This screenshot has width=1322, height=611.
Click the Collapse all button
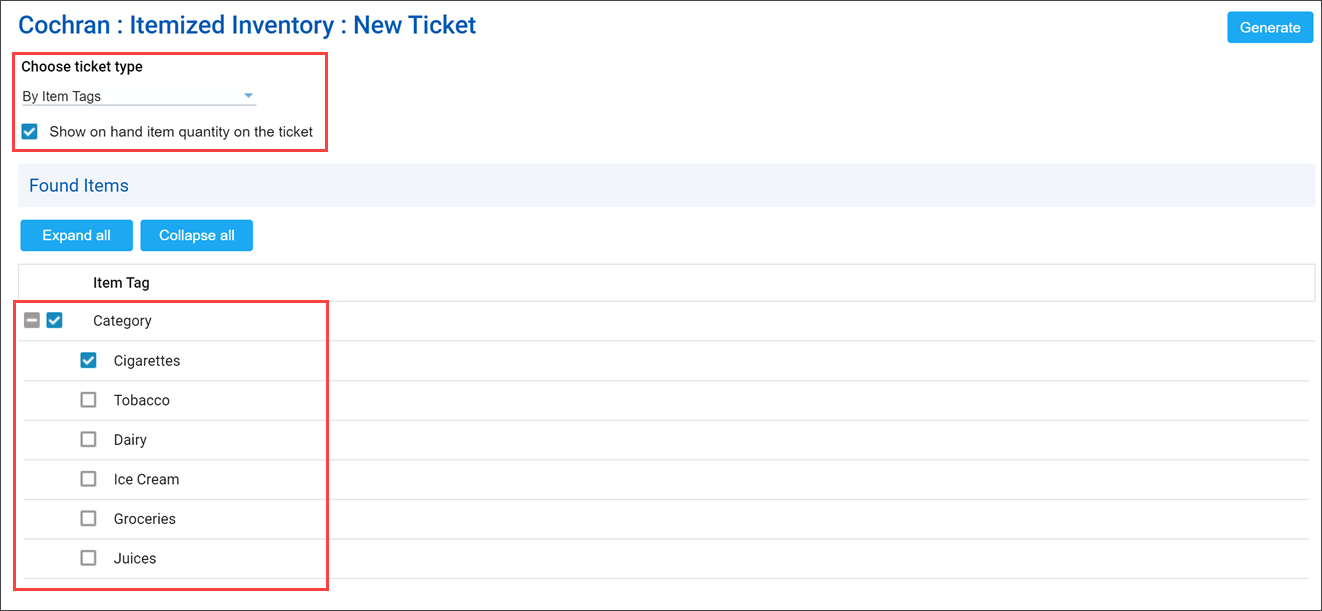(x=196, y=235)
